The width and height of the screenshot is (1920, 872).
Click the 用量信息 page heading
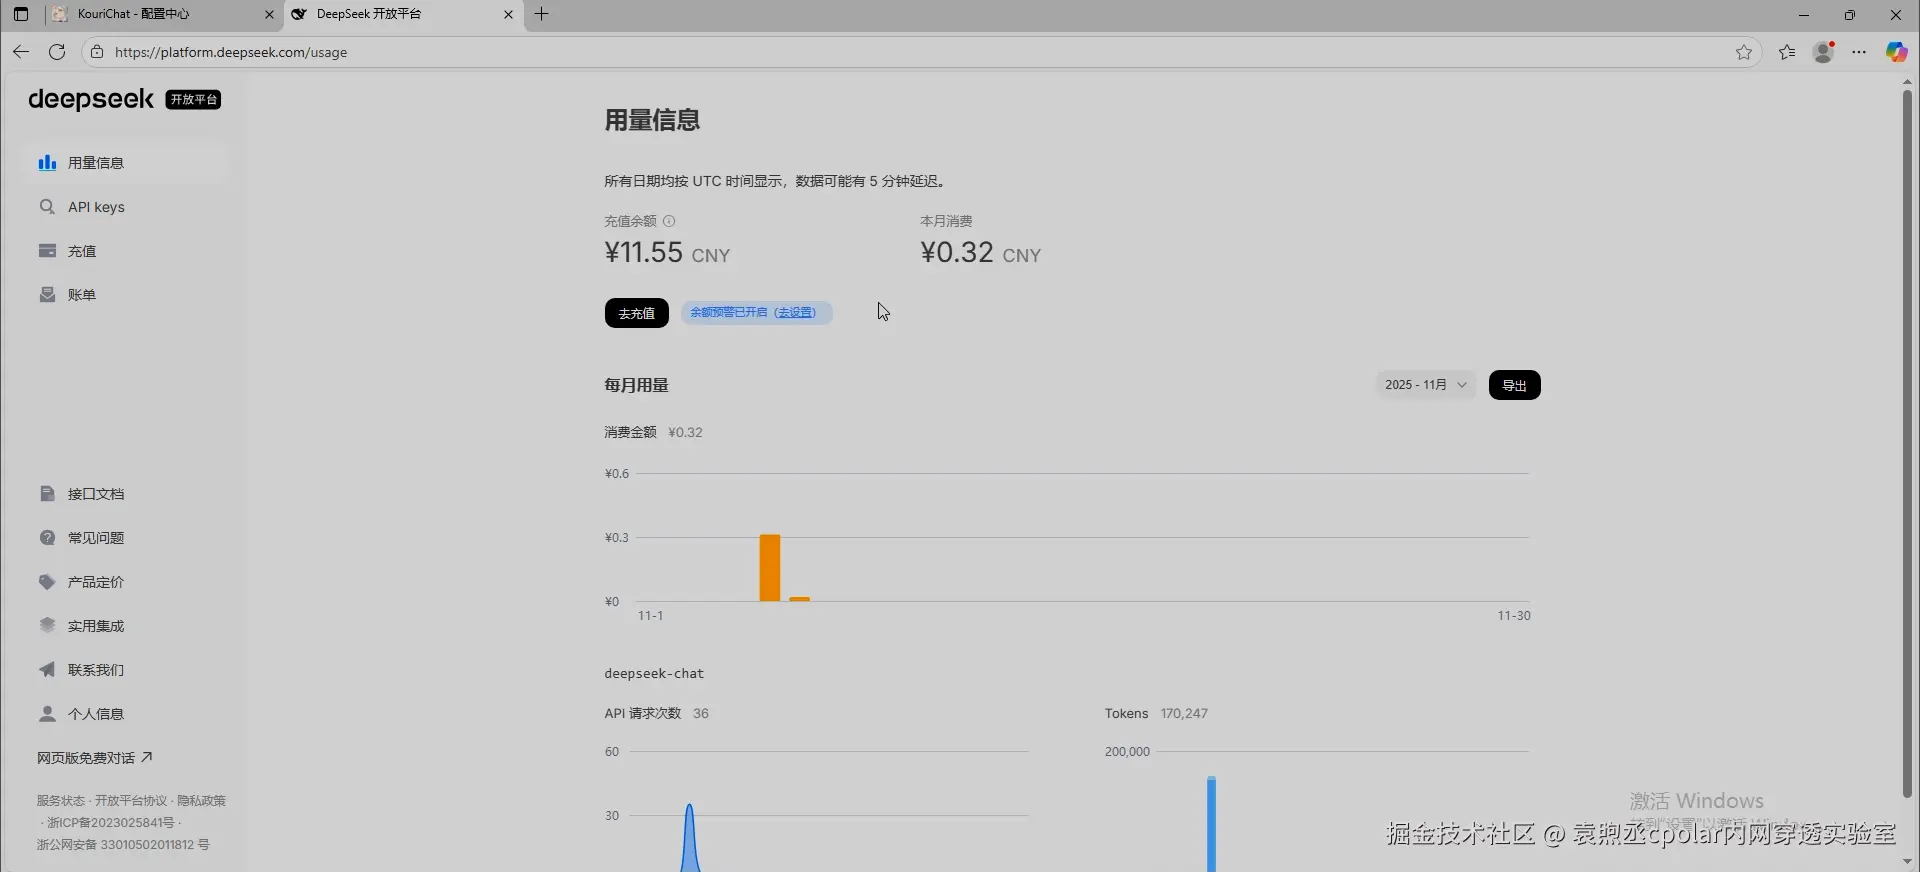[652, 120]
